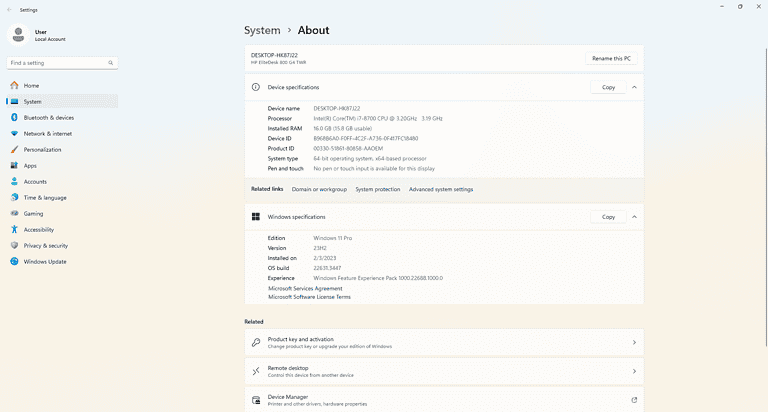The width and height of the screenshot is (768, 412).
Task: Open Personalization settings page
Action: pos(62,149)
